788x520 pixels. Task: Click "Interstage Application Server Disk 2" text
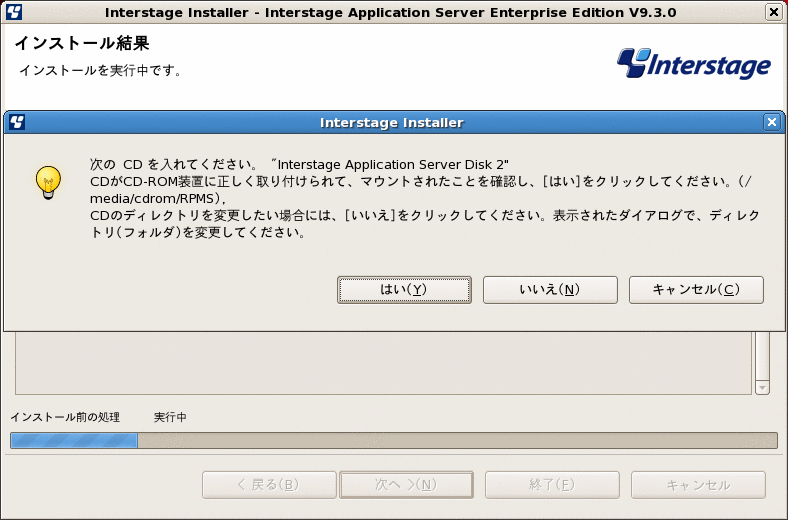390,165
